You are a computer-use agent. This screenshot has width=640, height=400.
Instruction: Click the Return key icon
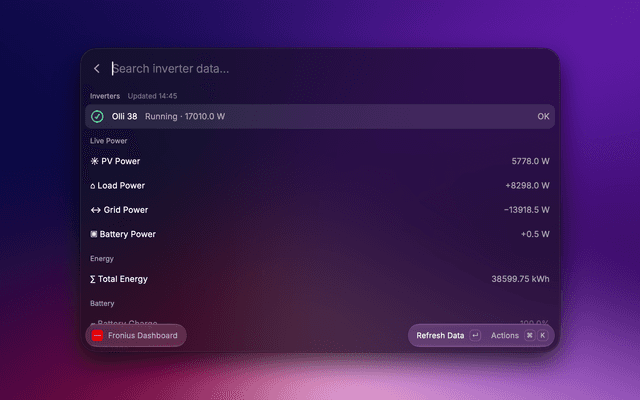475,336
